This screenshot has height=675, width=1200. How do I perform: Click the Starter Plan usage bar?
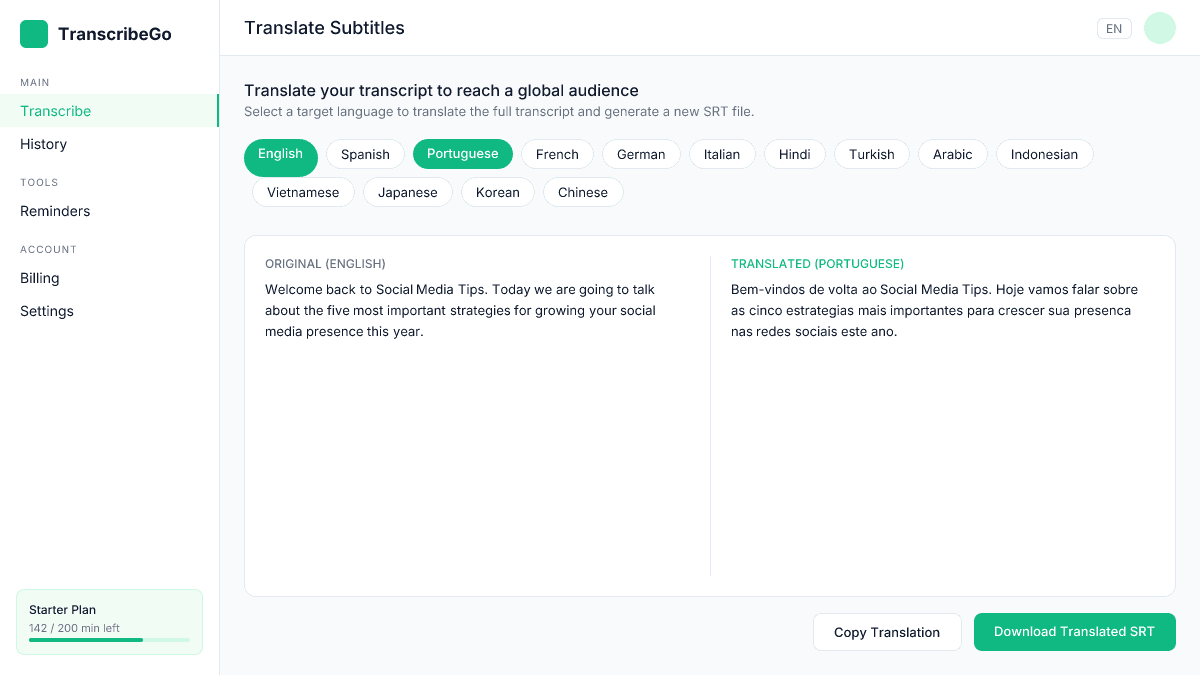[85, 639]
